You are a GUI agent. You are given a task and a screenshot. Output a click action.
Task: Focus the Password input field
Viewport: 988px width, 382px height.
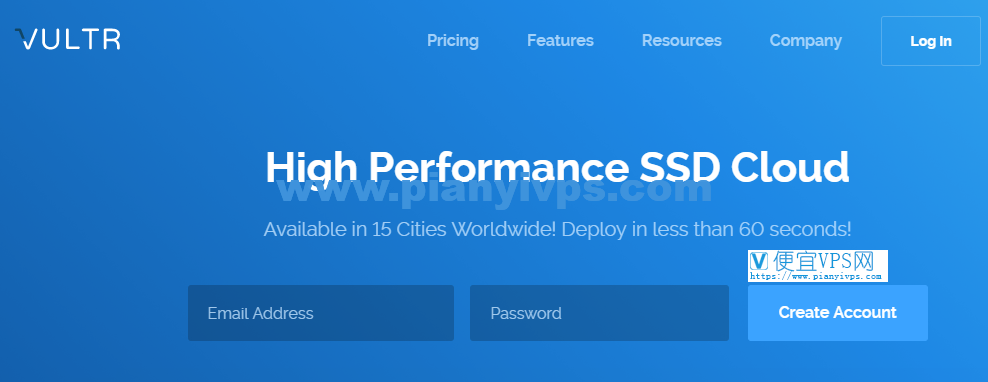(x=599, y=313)
